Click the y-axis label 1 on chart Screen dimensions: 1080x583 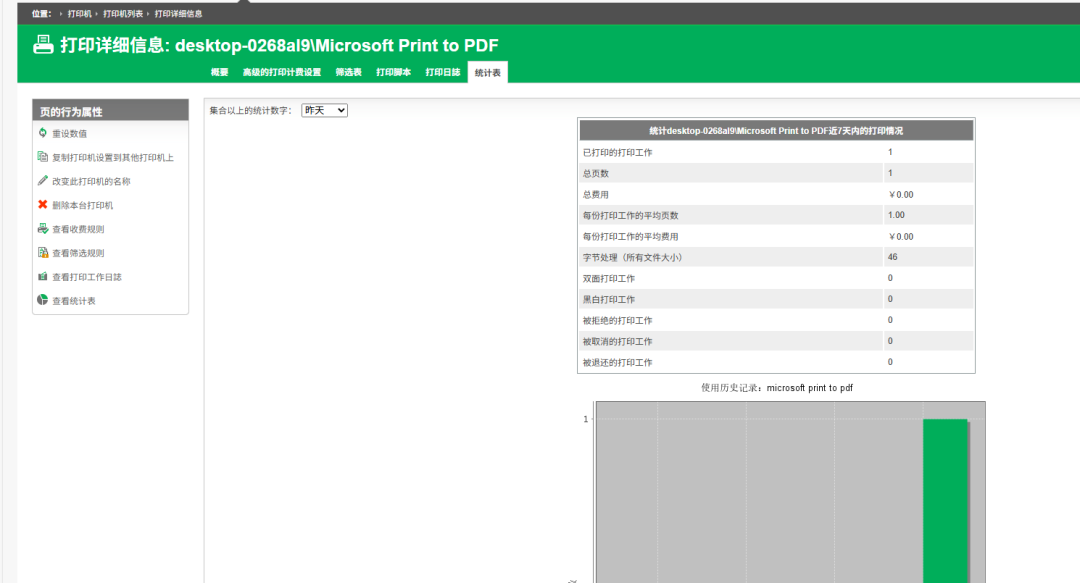point(586,419)
